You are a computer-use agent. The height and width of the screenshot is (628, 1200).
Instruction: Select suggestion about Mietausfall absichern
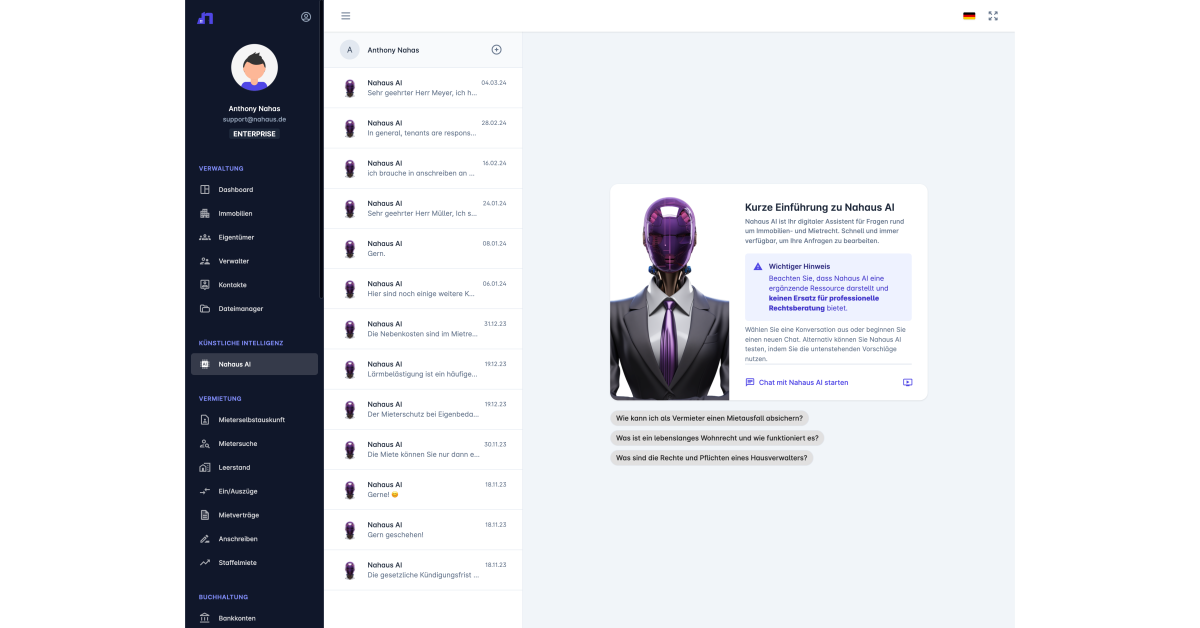pos(710,418)
